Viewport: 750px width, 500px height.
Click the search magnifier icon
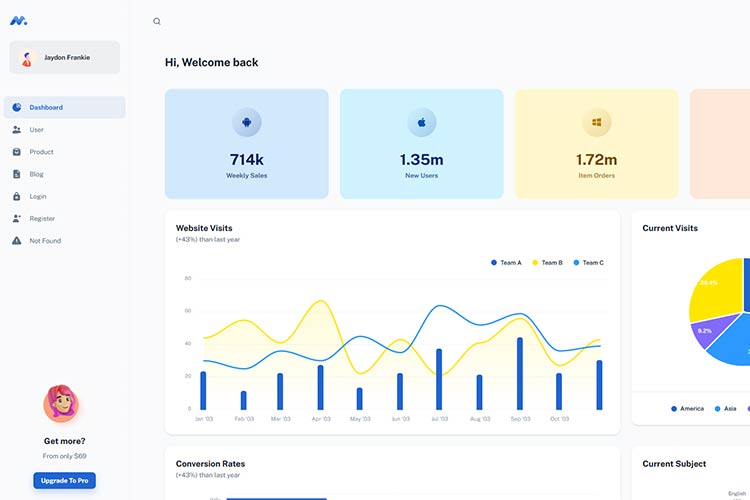pyautogui.click(x=157, y=21)
